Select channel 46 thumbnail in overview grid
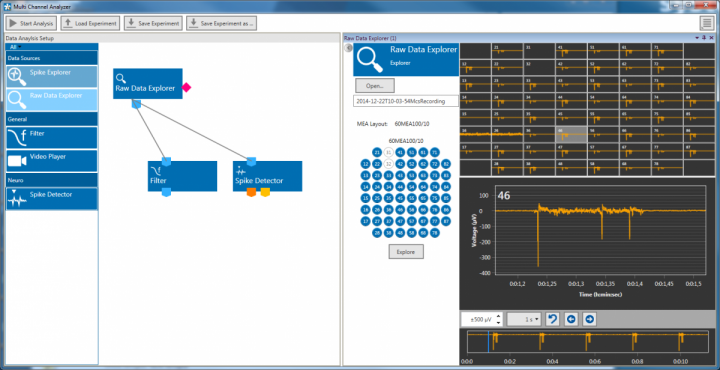The image size is (720, 370). tap(571, 135)
